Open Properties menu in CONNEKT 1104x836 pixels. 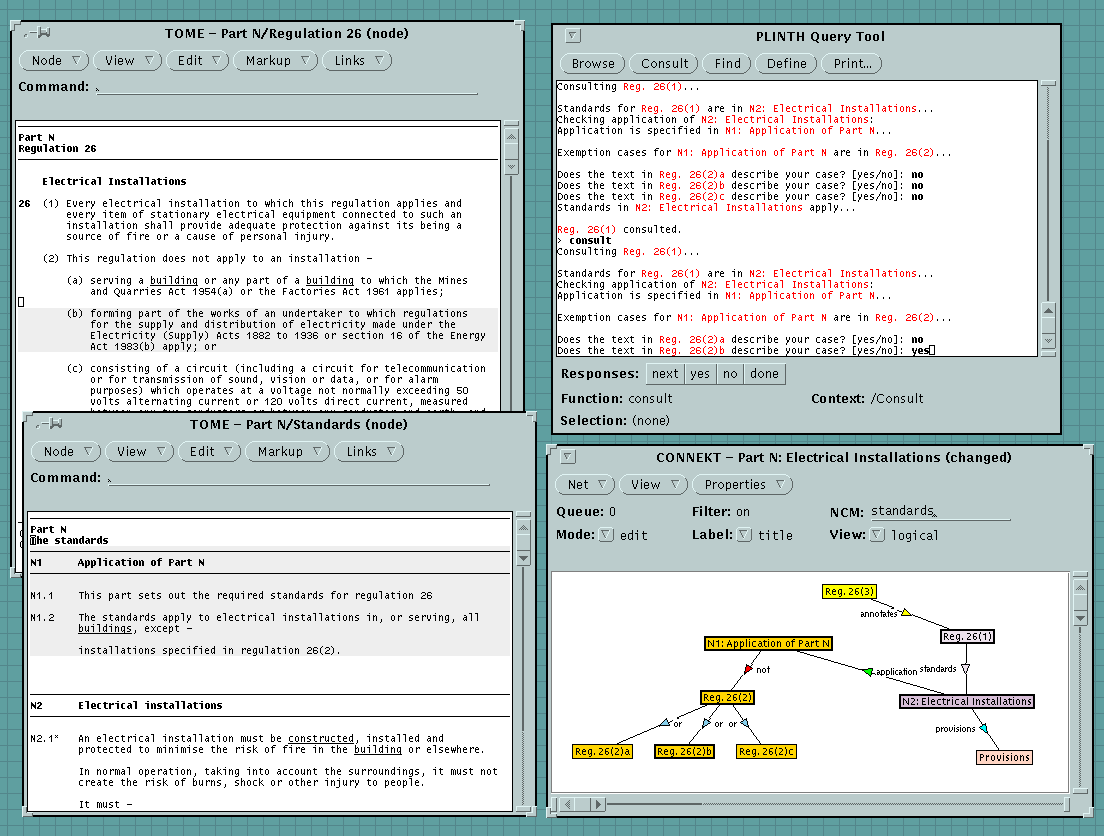tap(743, 485)
